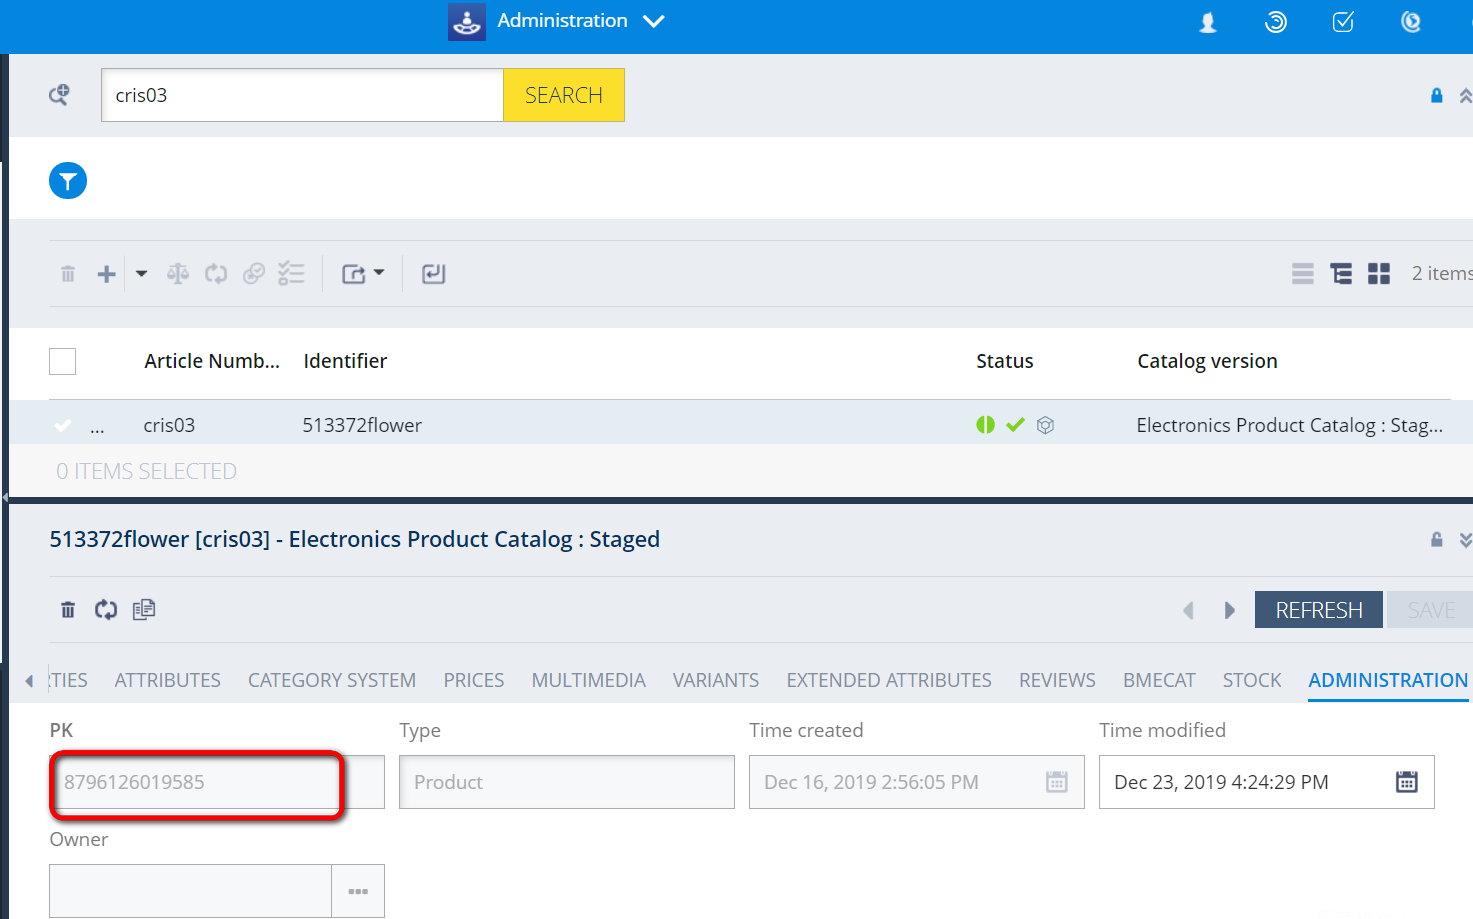Click the return arrow icon in the list toolbar
The height and width of the screenshot is (919, 1473).
(x=433, y=274)
